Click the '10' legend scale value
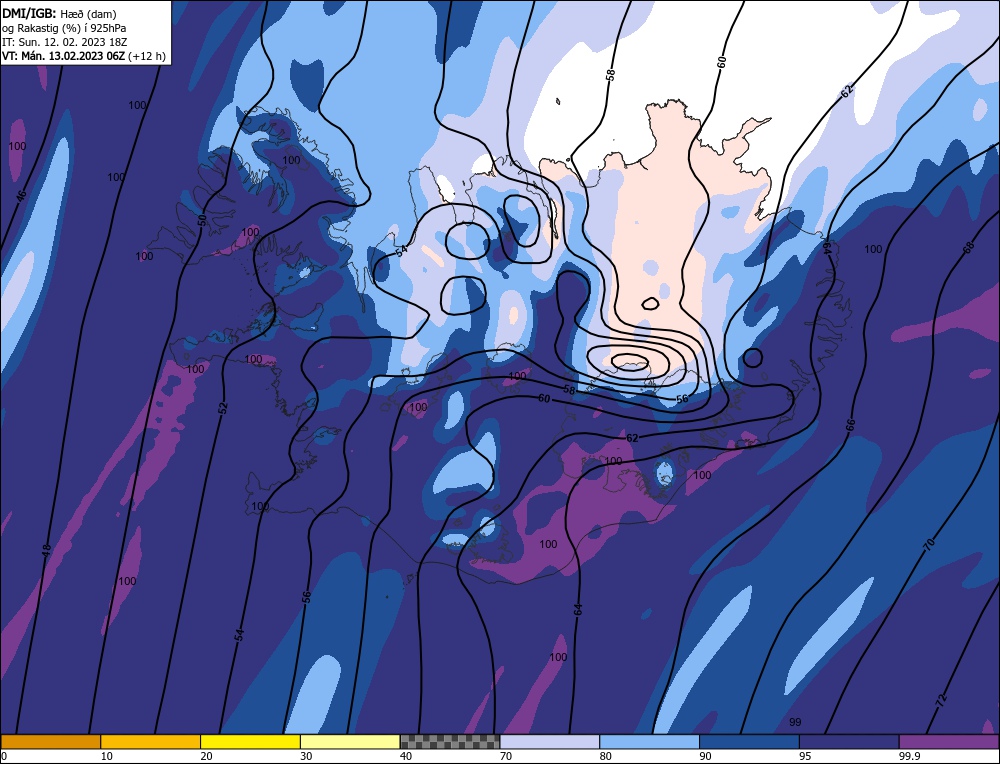Viewport: 1000px width, 764px height. (107, 756)
